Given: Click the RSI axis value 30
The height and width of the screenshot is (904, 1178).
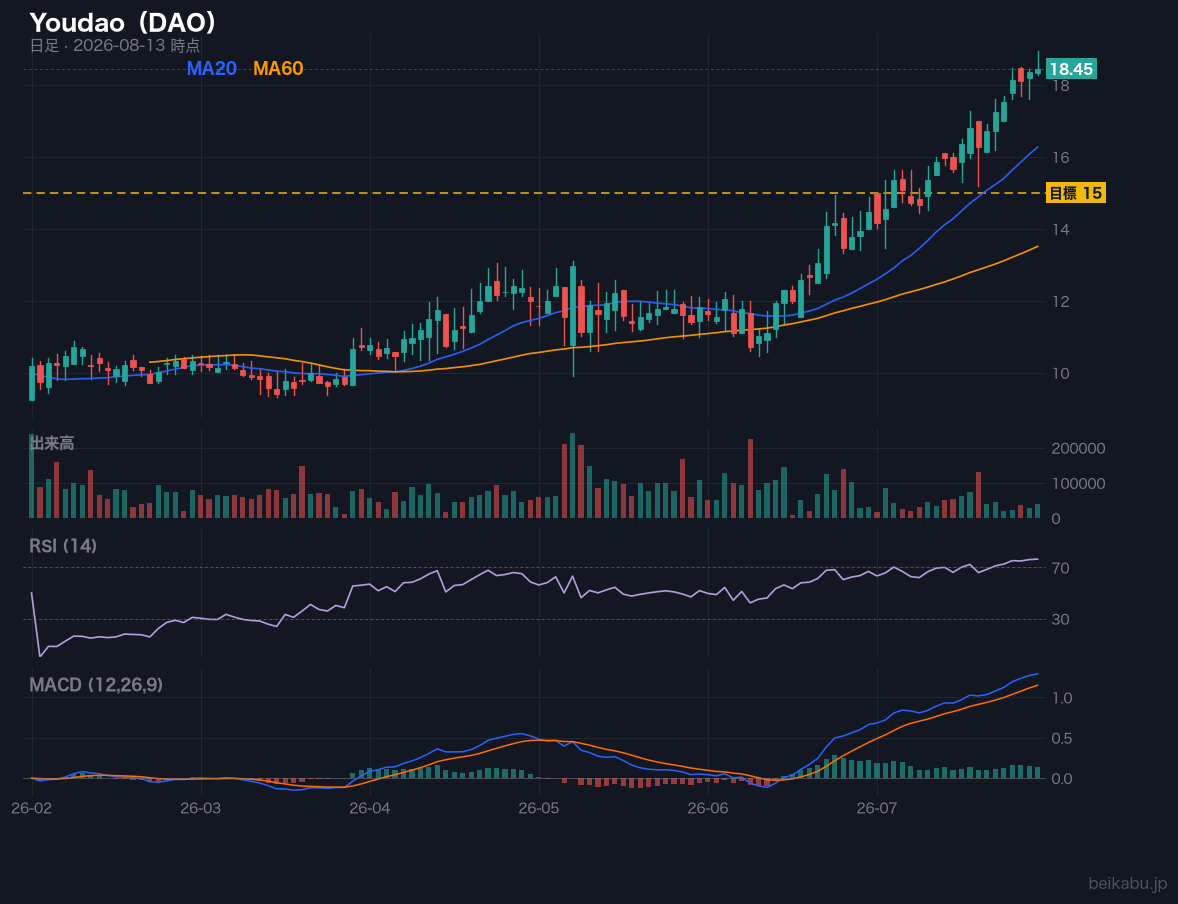Looking at the screenshot, I should coord(1061,620).
